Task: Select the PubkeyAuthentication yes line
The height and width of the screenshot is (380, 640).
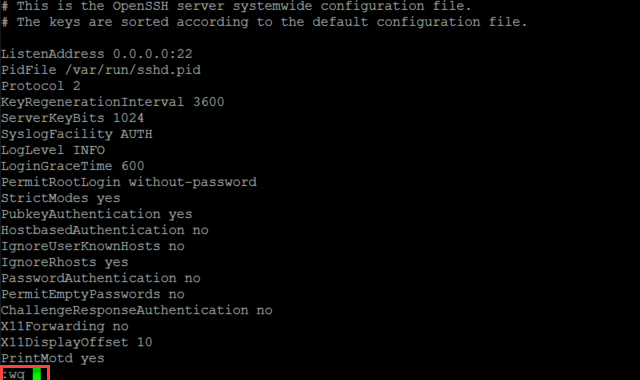Action: click(x=97, y=214)
